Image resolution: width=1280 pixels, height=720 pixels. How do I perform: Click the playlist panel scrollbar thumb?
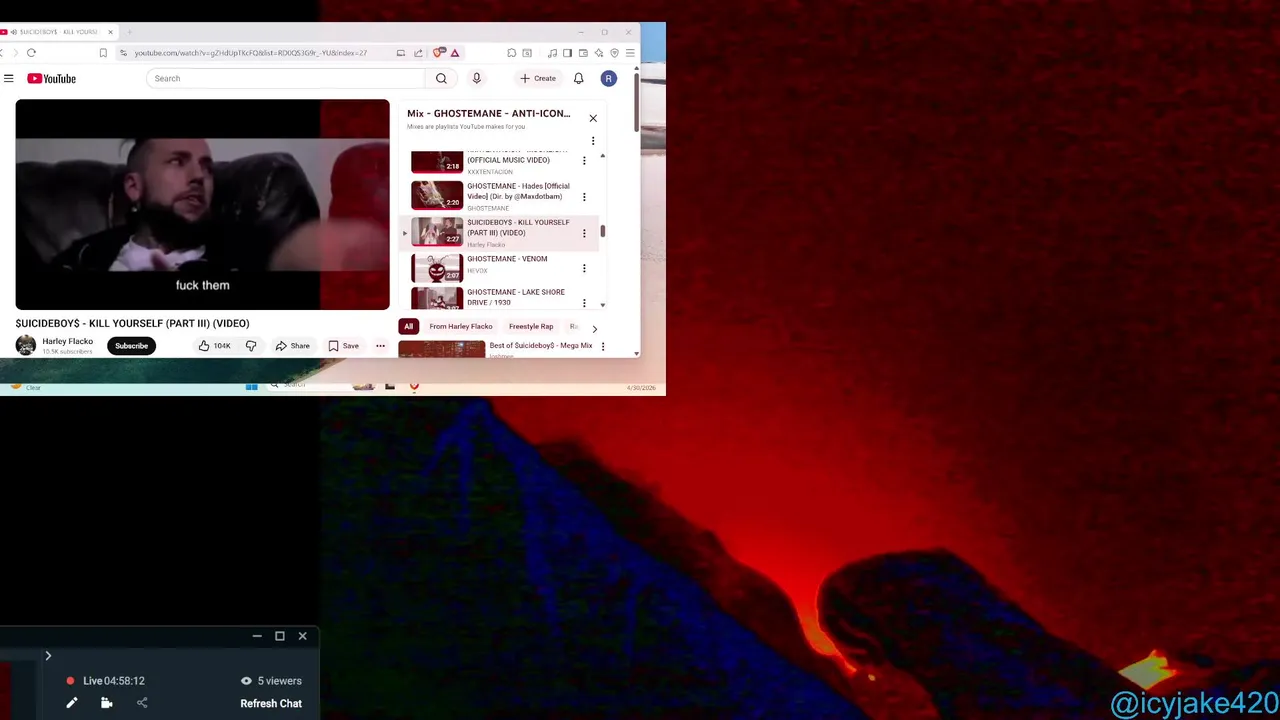[602, 231]
